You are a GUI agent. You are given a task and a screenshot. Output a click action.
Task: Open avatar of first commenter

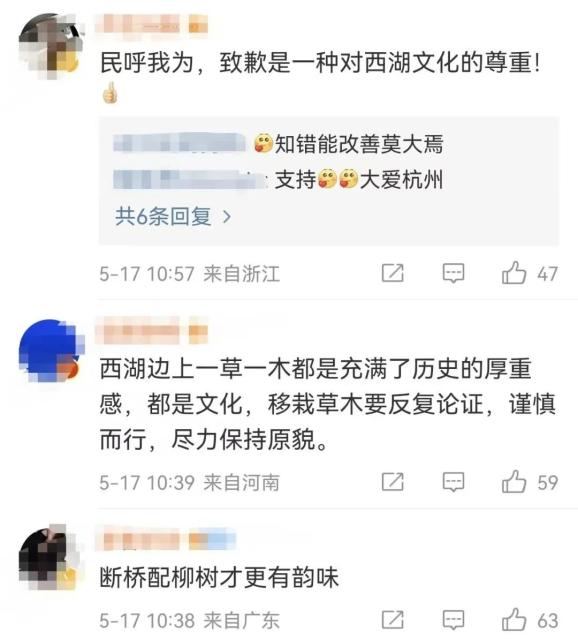click(51, 46)
